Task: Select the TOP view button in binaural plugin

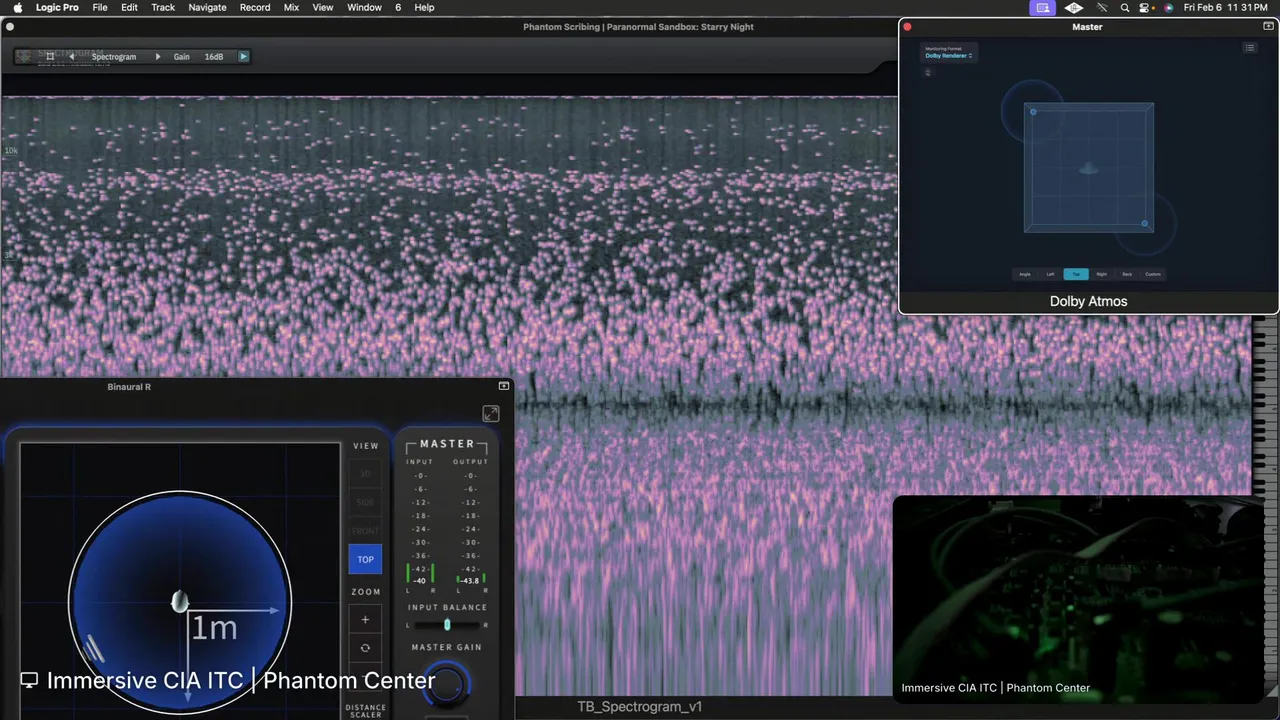Action: tap(365, 560)
